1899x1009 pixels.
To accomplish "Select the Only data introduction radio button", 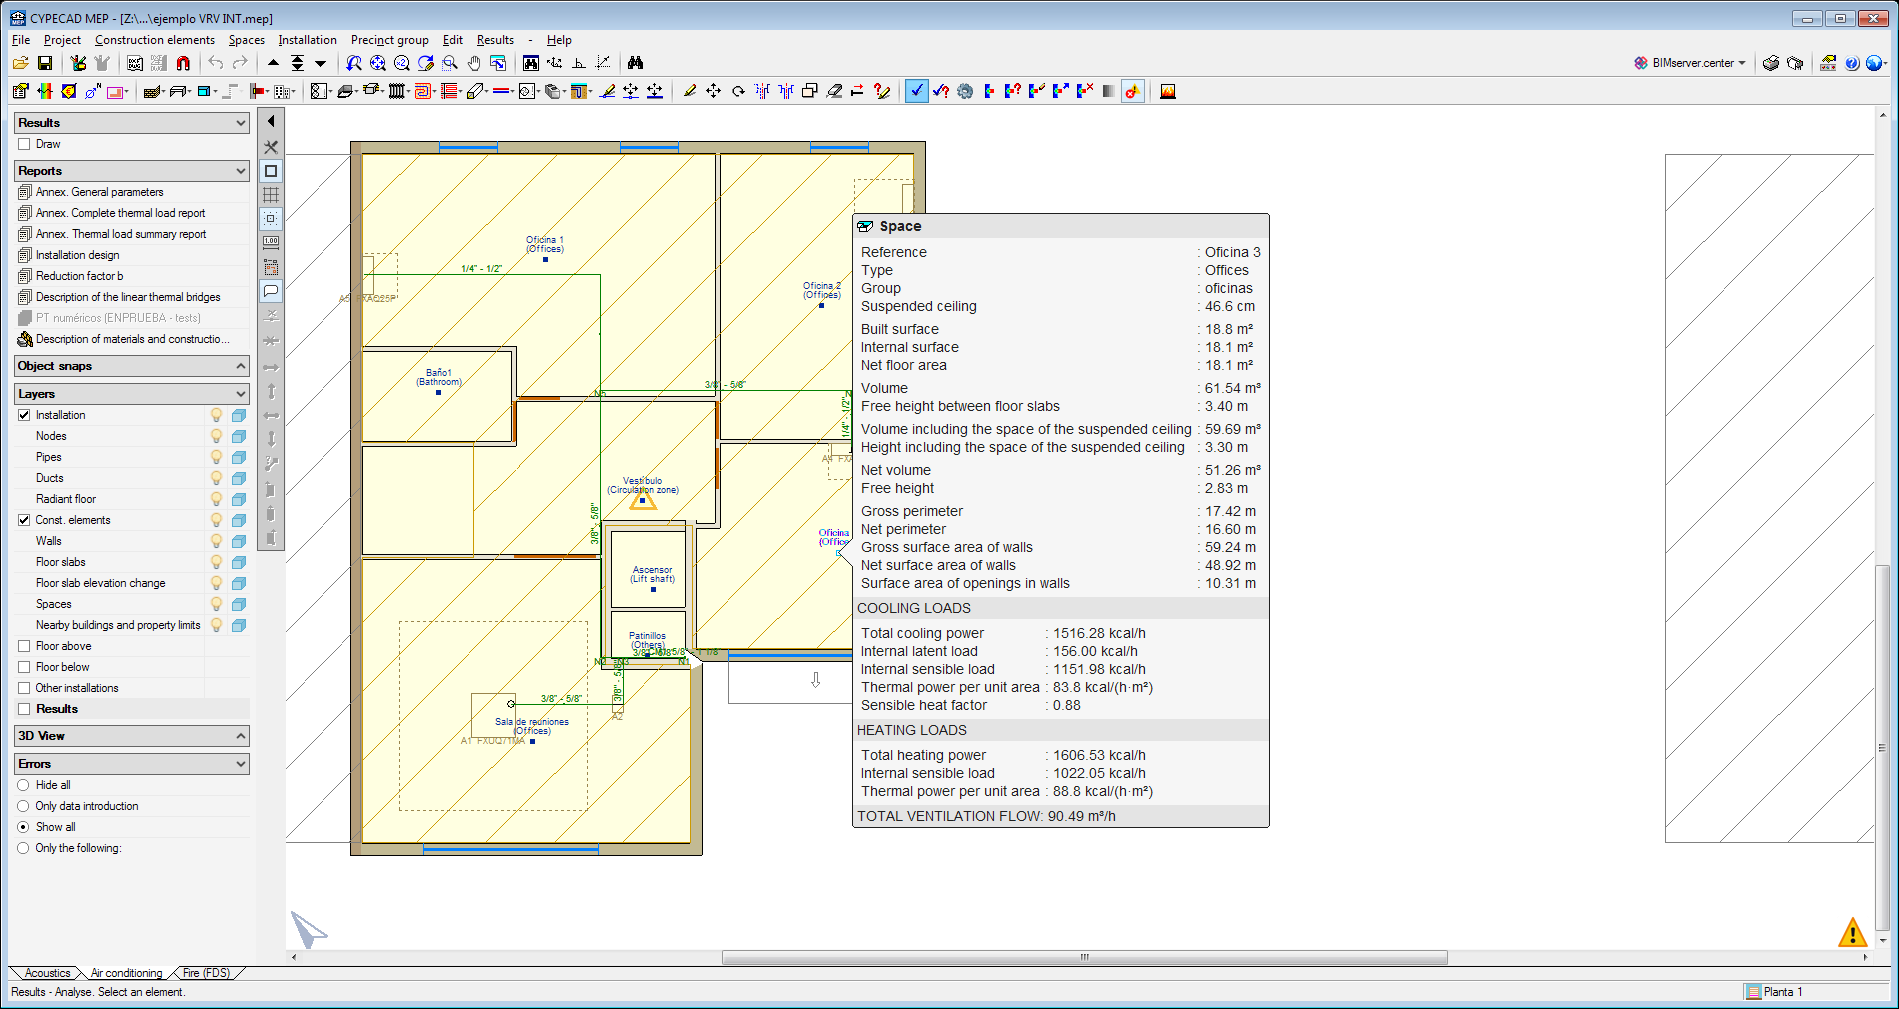I will tap(22, 805).
